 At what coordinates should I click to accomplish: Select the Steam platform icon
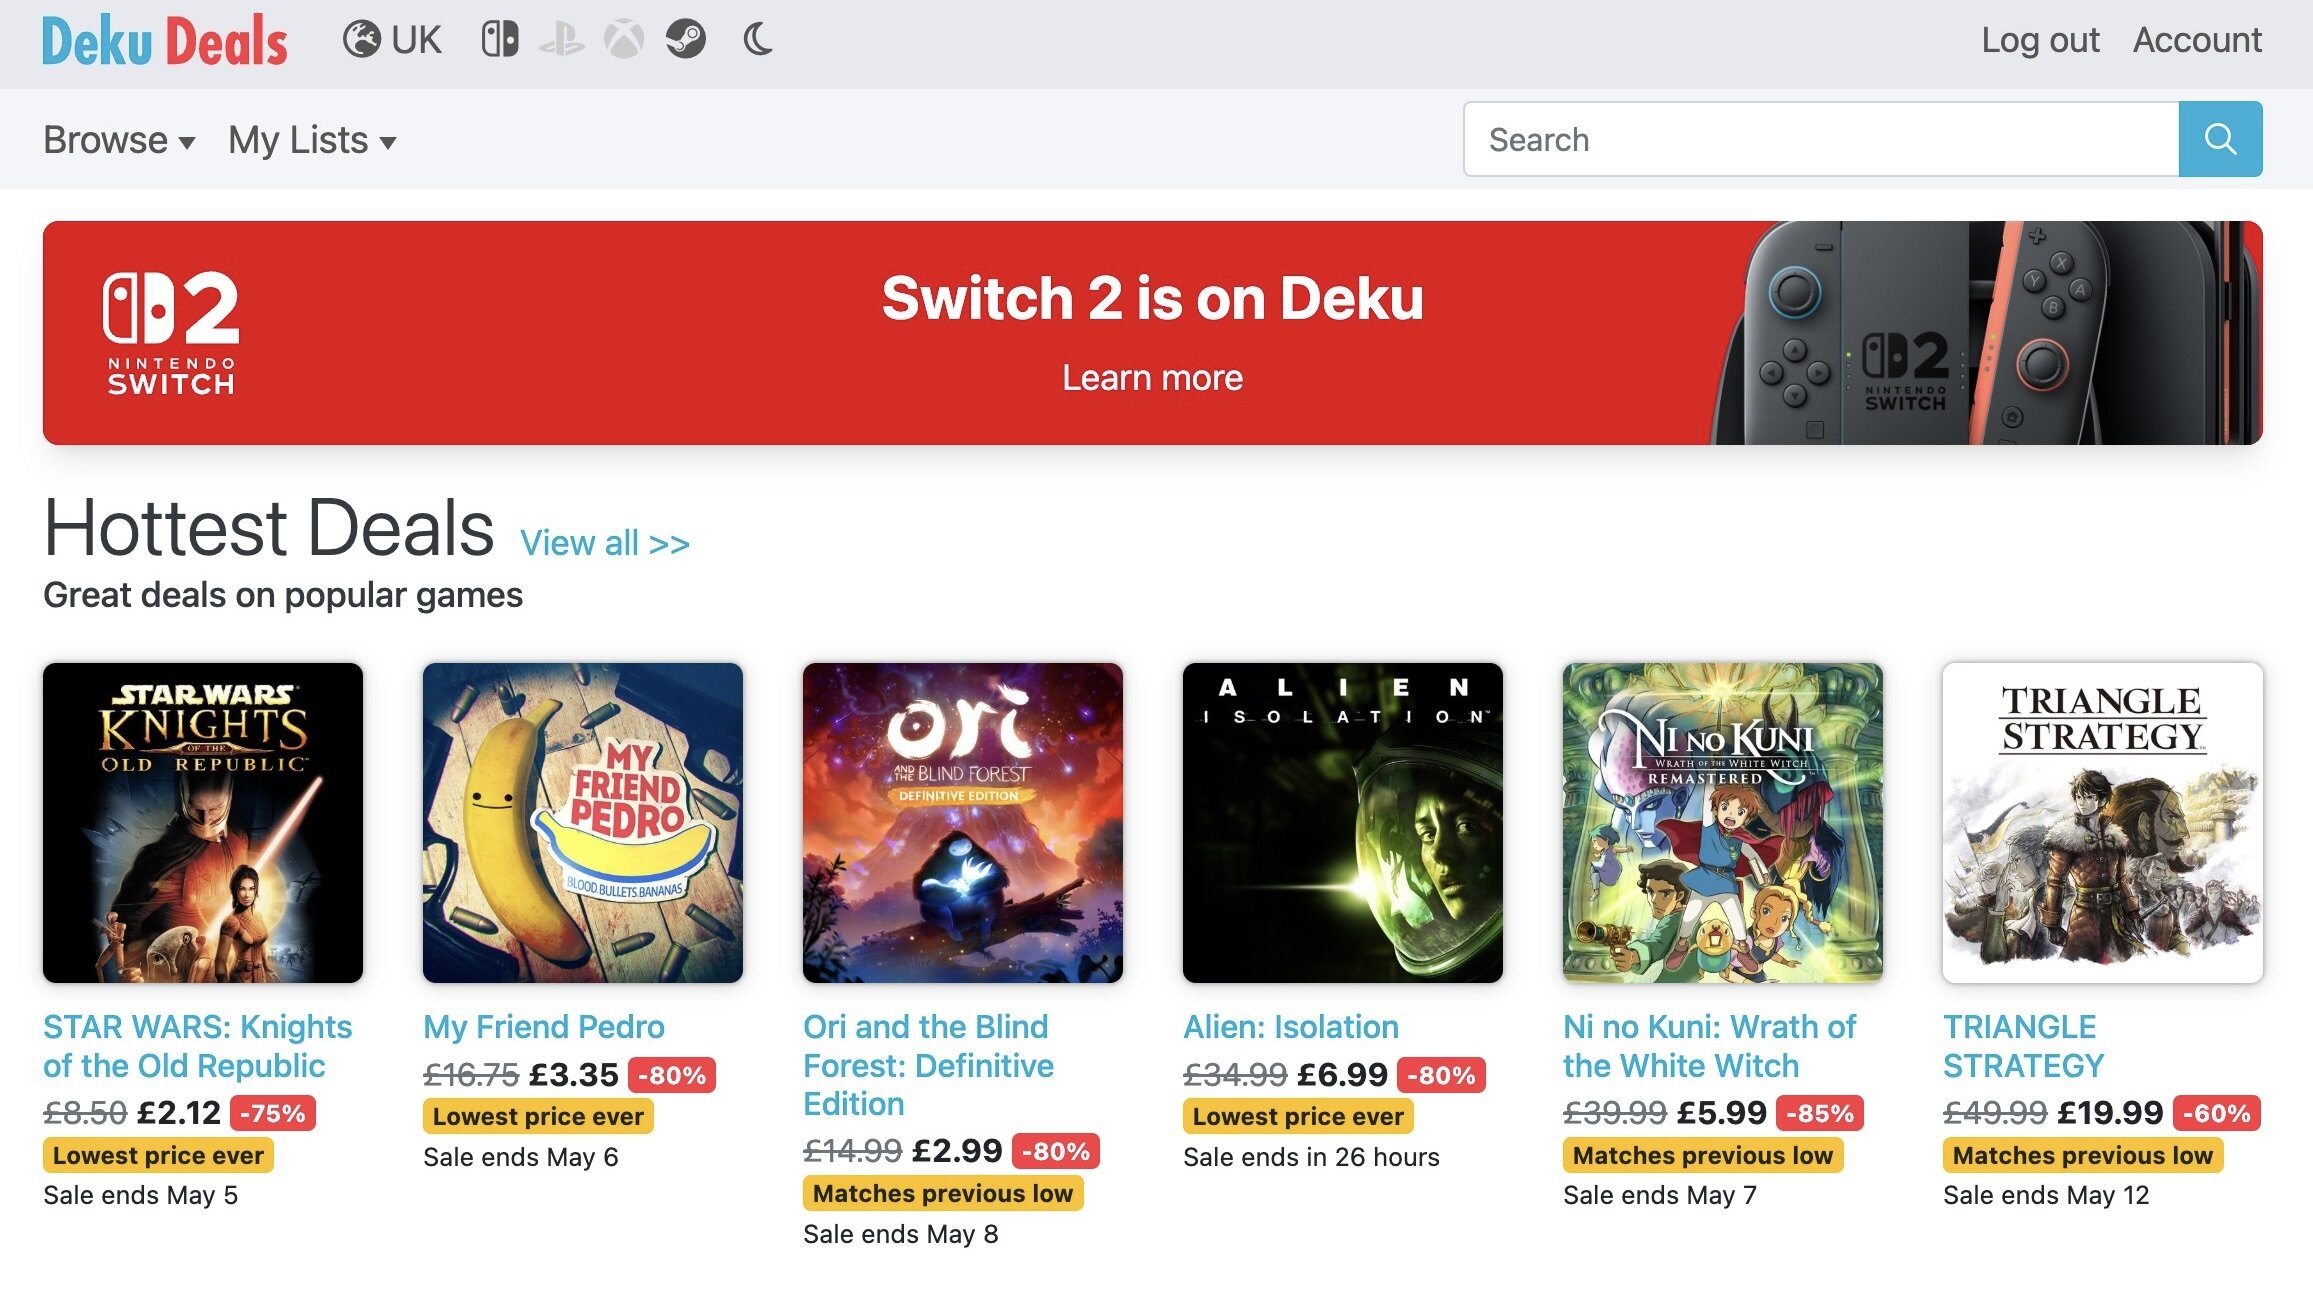(686, 40)
